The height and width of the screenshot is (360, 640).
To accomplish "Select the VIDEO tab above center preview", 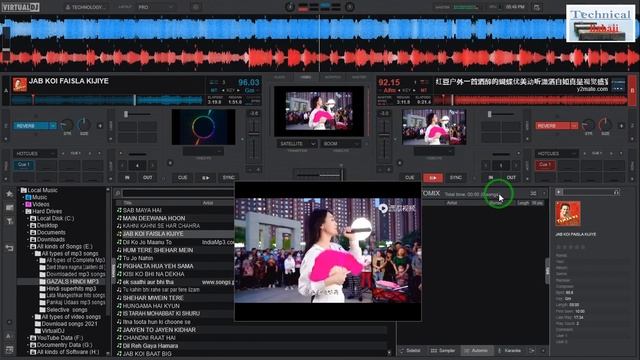I will tap(305, 77).
